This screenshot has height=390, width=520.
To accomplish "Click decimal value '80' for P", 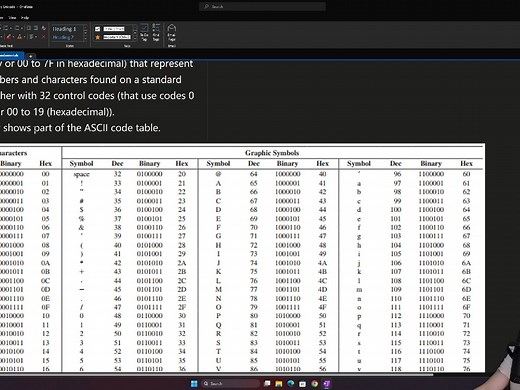I will click(254, 316).
